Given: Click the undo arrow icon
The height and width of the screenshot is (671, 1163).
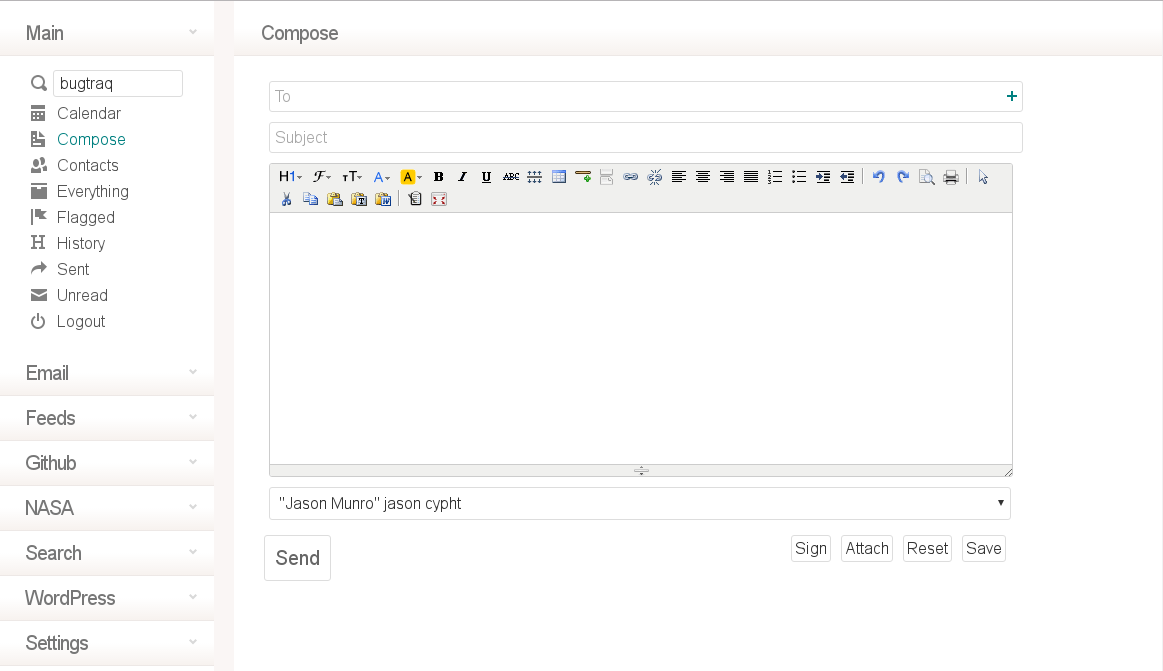Looking at the screenshot, I should [878, 177].
